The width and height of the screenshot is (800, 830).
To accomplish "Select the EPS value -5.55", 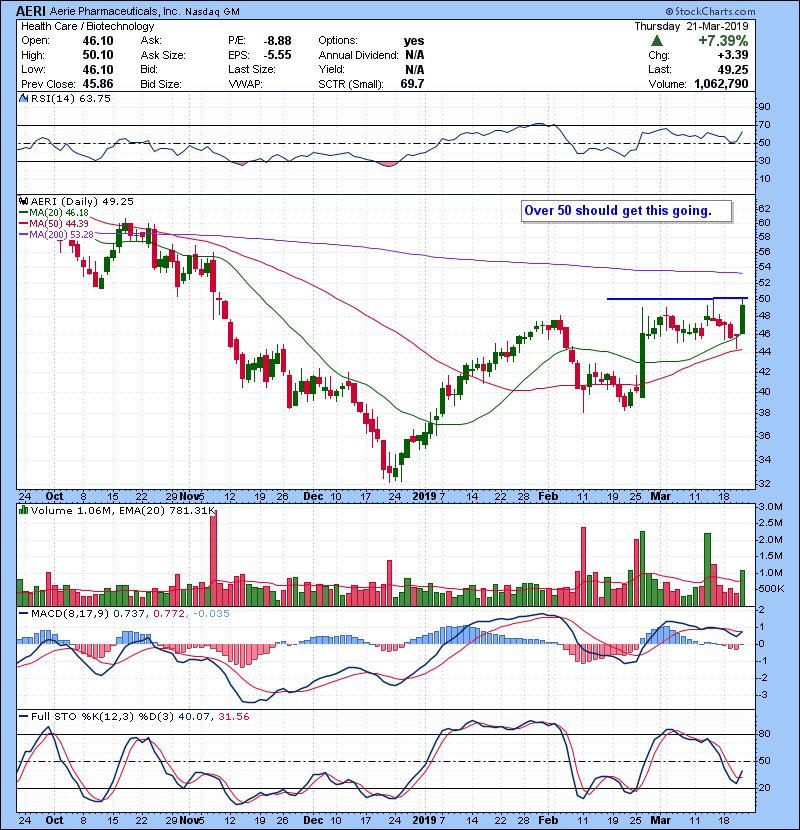I will pyautogui.click(x=277, y=55).
